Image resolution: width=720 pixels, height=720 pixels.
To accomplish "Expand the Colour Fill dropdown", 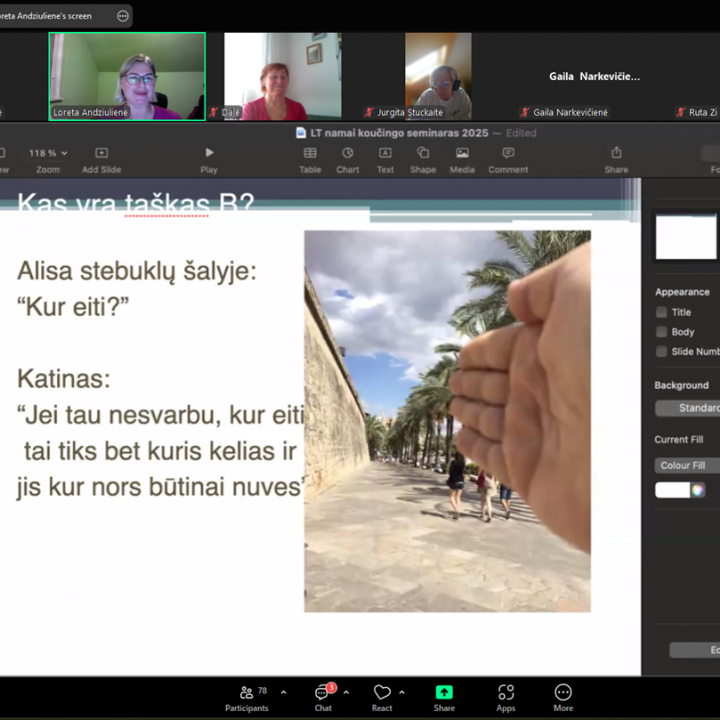I will tap(686, 465).
